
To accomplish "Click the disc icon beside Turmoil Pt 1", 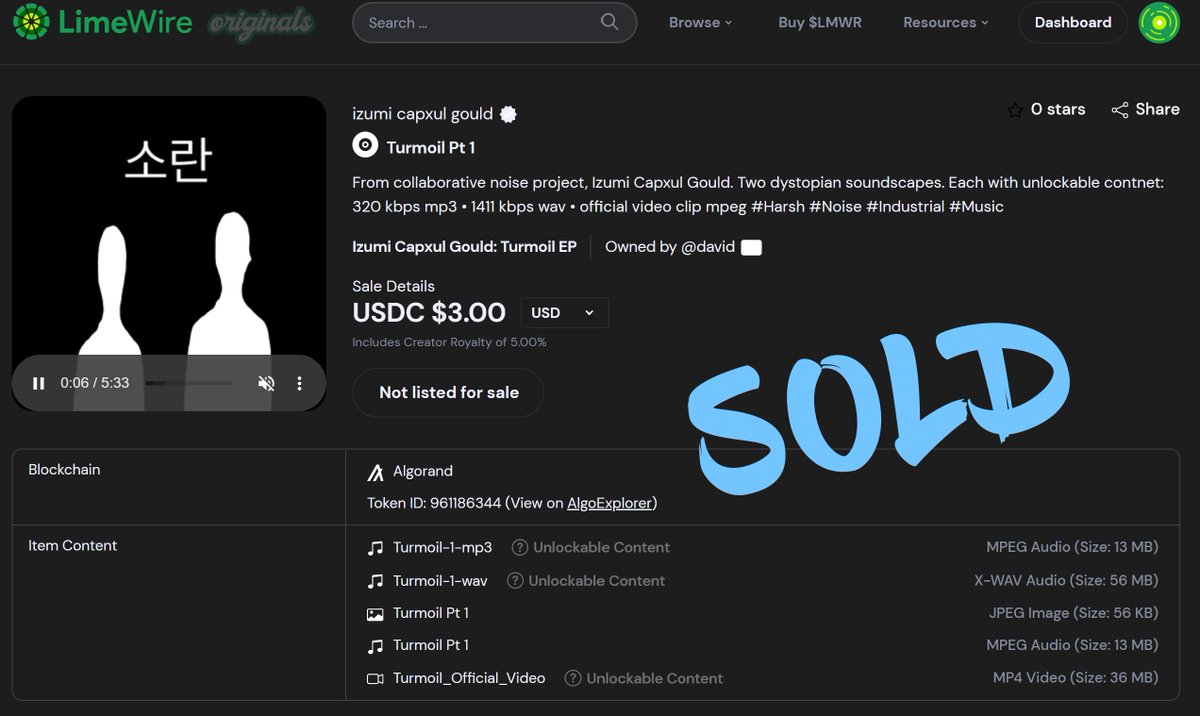I will click(x=365, y=146).
